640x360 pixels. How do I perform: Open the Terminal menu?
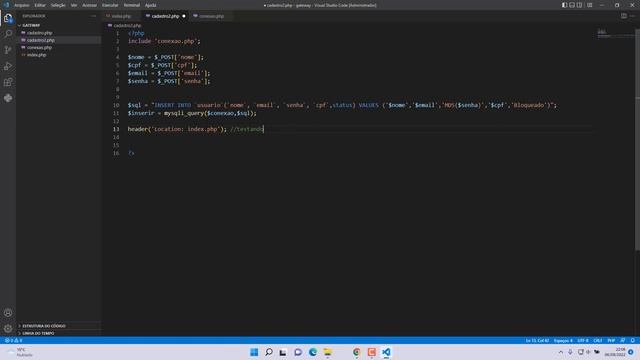pos(131,5)
